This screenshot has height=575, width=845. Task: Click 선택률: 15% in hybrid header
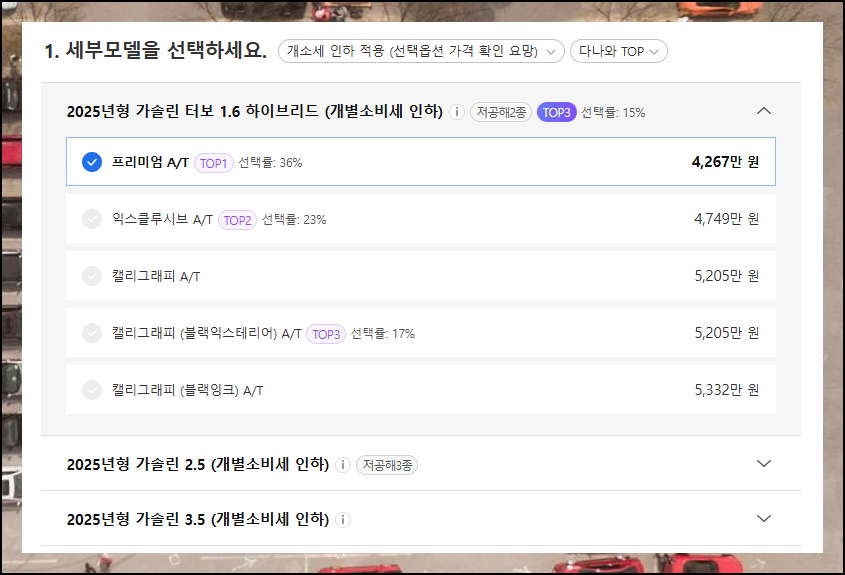point(613,113)
